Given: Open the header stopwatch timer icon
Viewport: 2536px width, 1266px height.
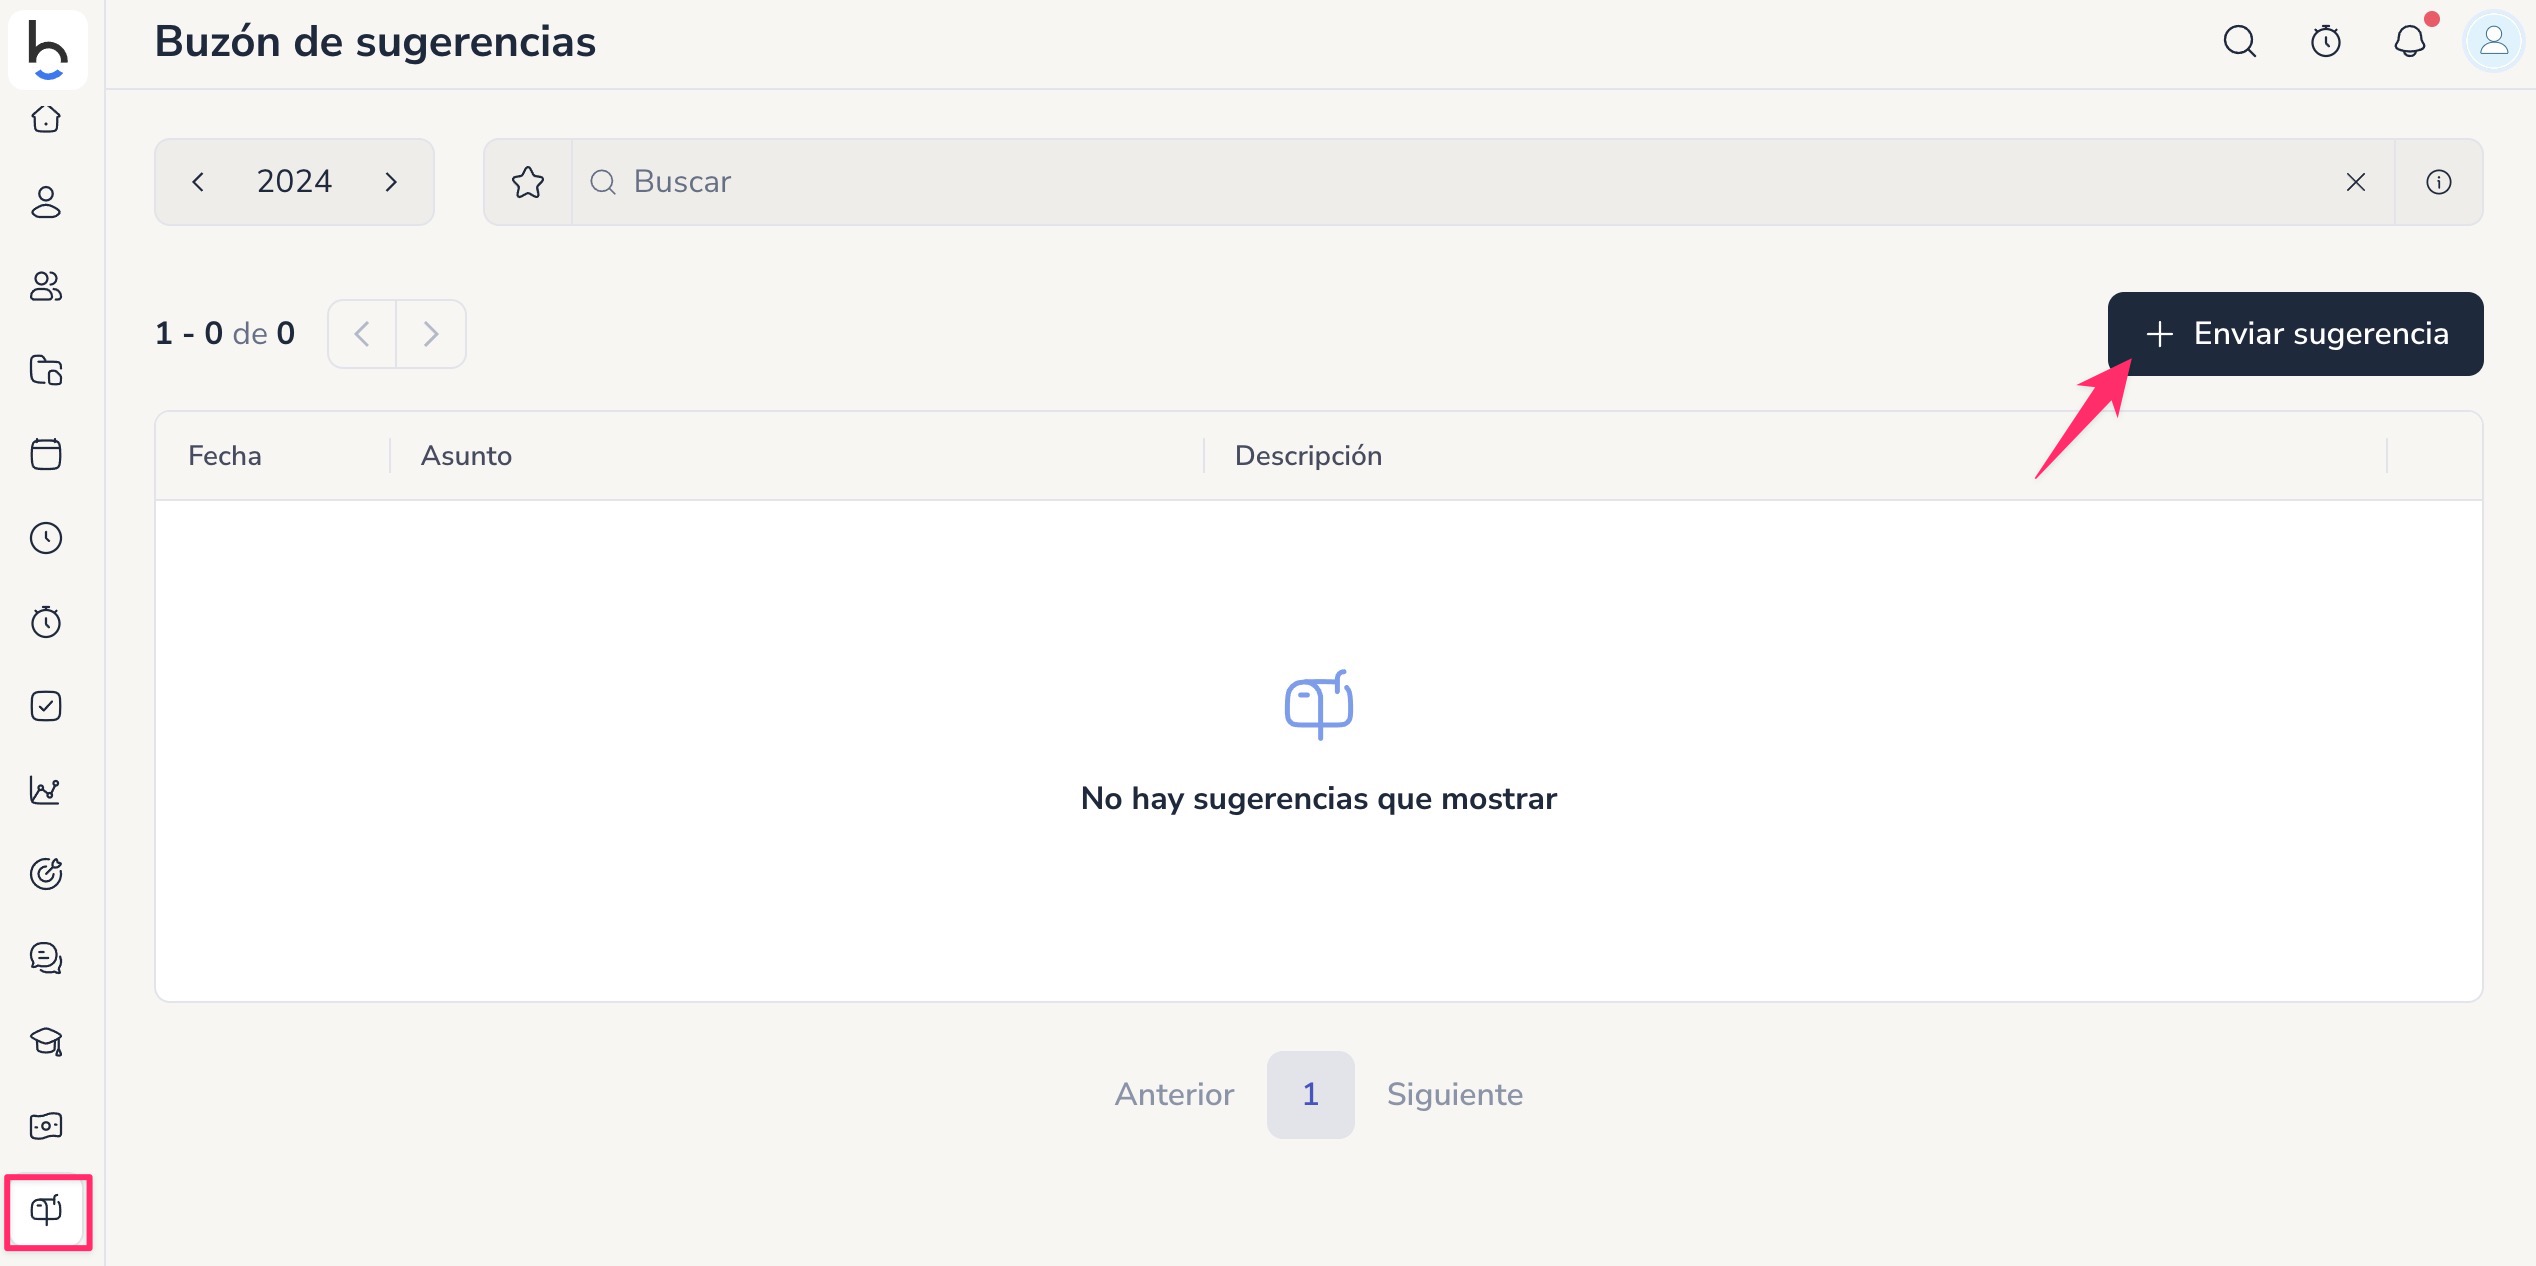Looking at the screenshot, I should click(x=2326, y=41).
